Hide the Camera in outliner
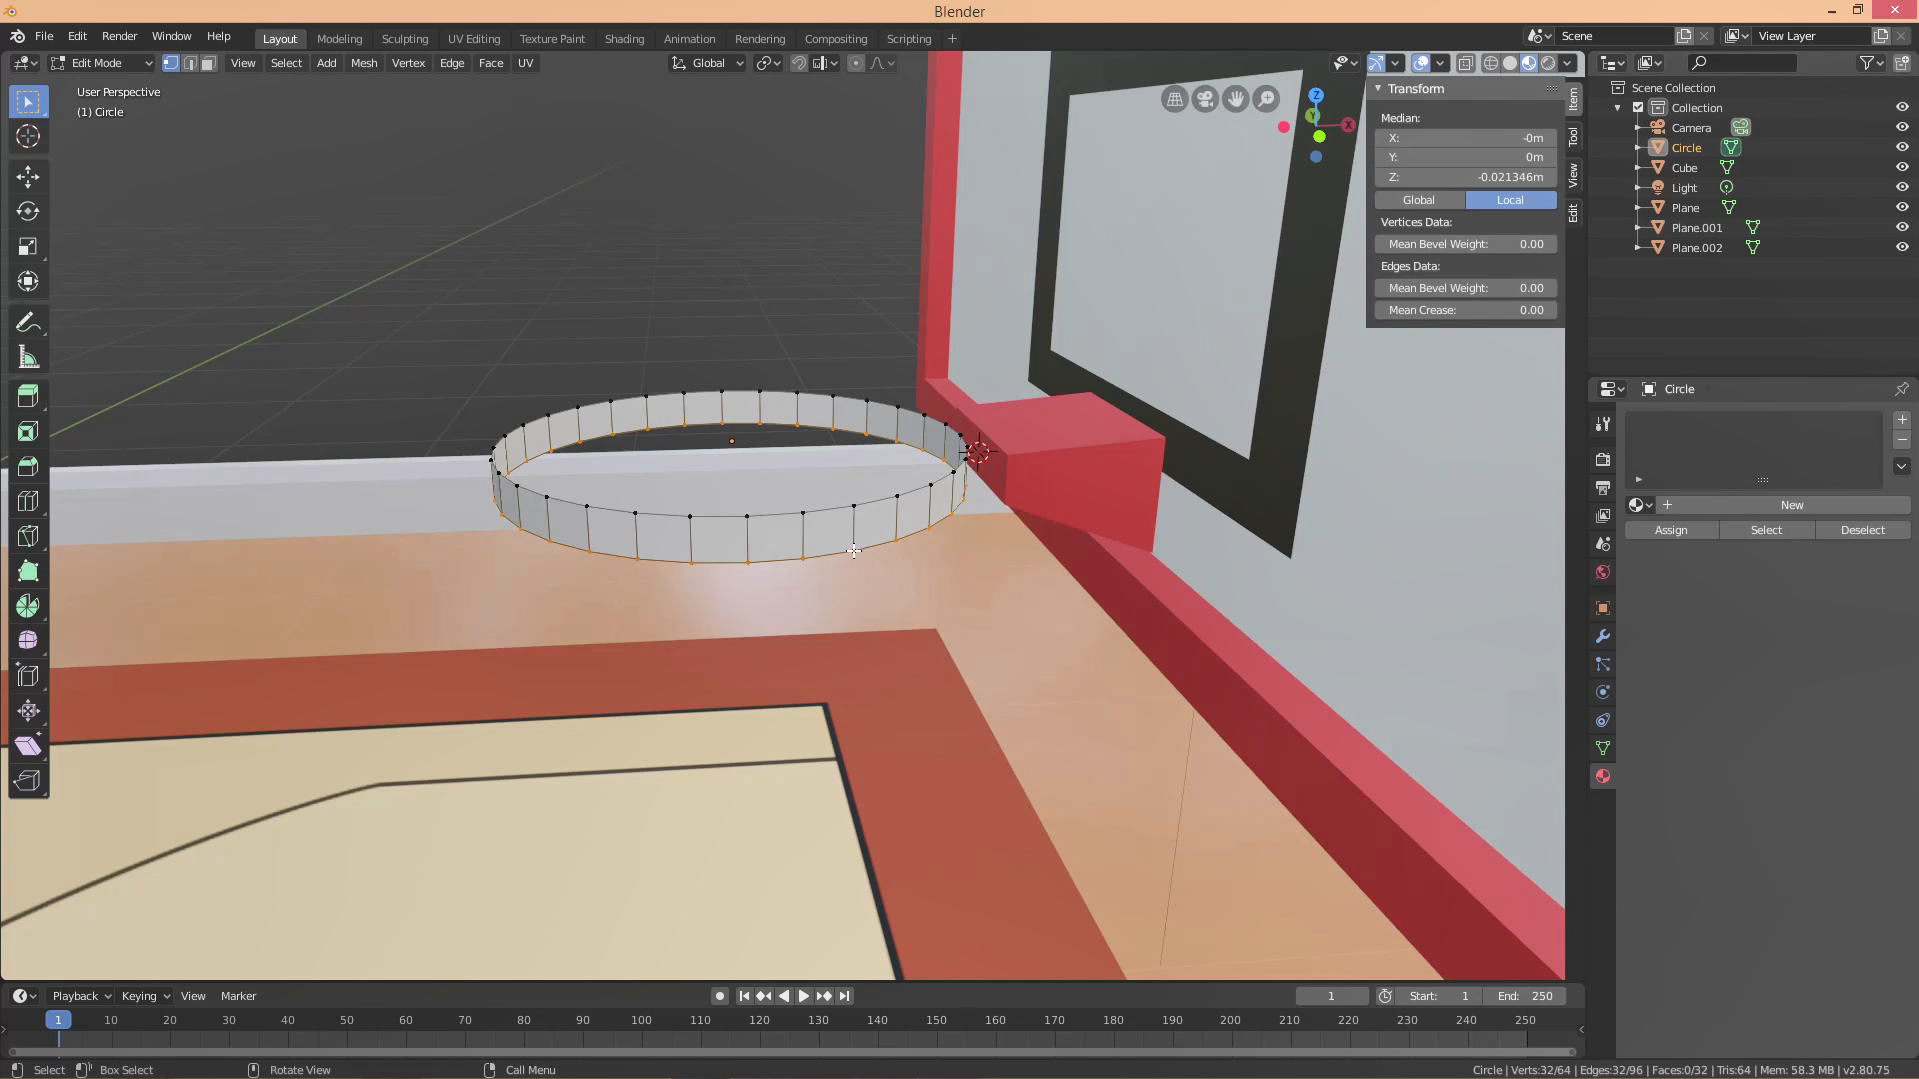 click(1902, 127)
